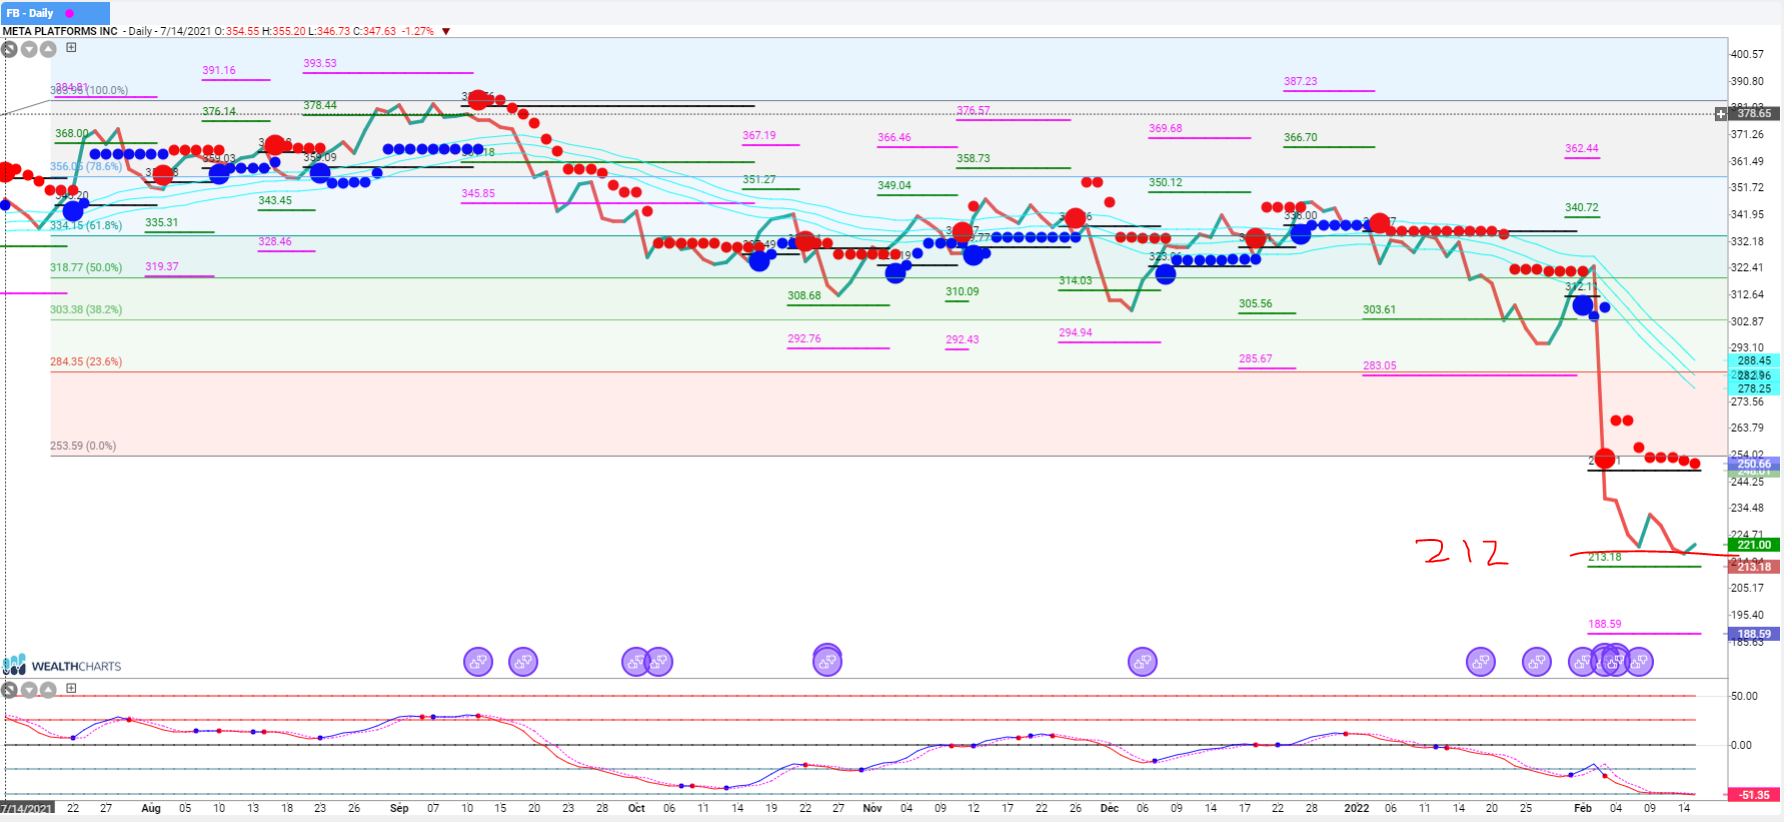
Task: Click the green 305.56 level label
Action: [1256, 304]
